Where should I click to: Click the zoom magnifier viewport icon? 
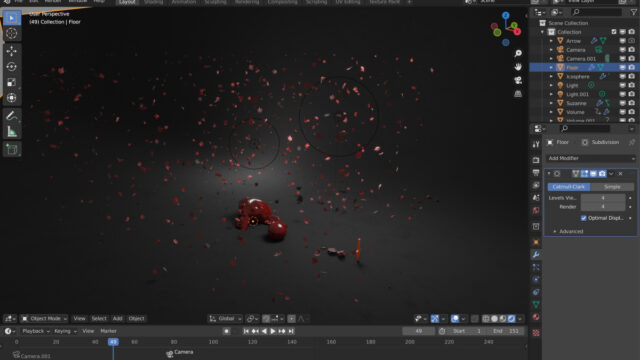click(518, 53)
